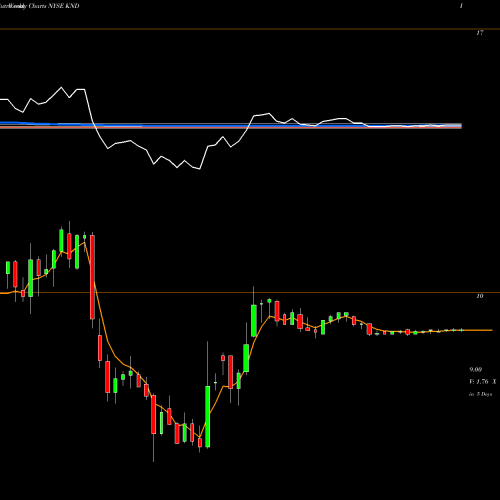Click the 'V: 1.76 X' volume text
Viewport: 500px width, 500px height.
483,382
